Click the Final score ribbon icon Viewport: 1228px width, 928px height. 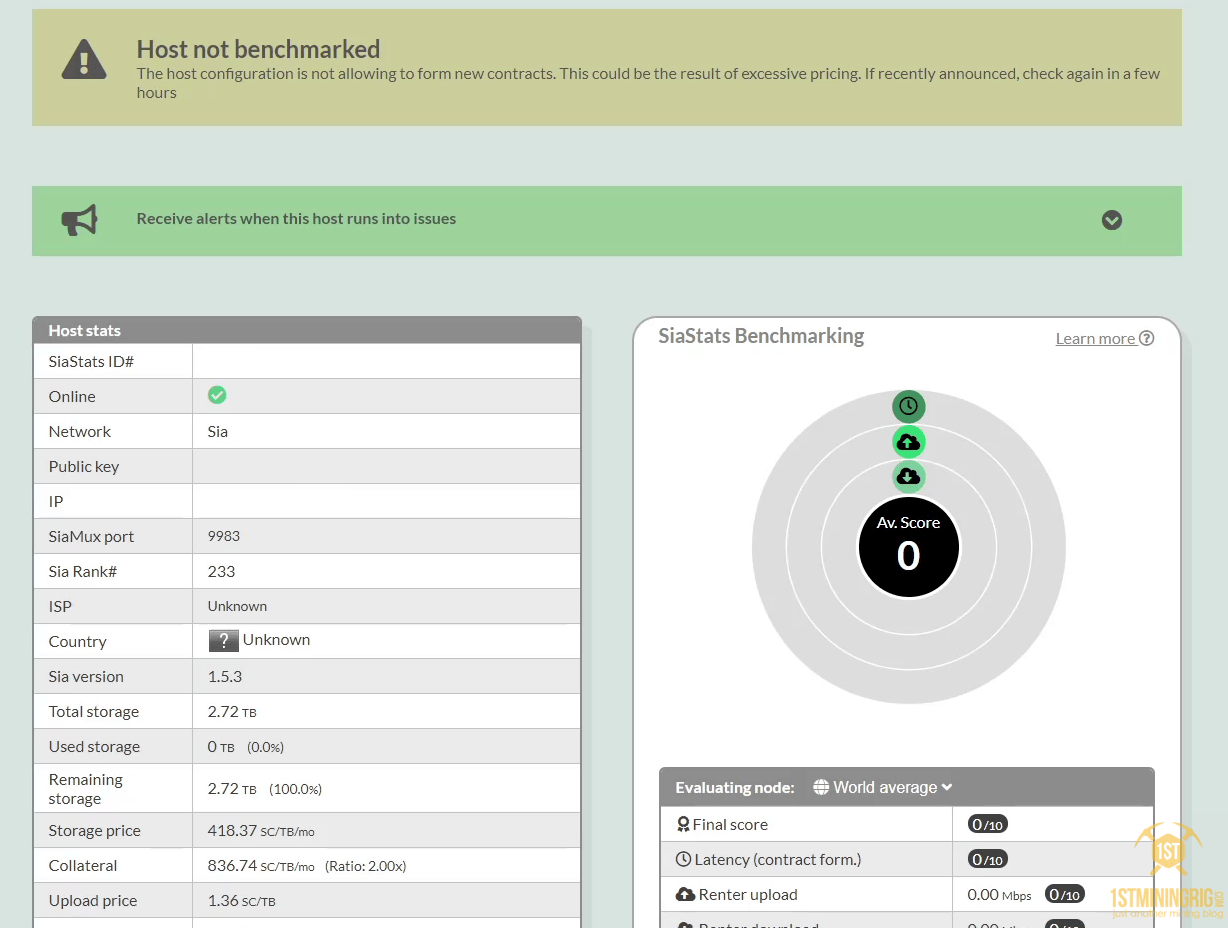tap(684, 824)
